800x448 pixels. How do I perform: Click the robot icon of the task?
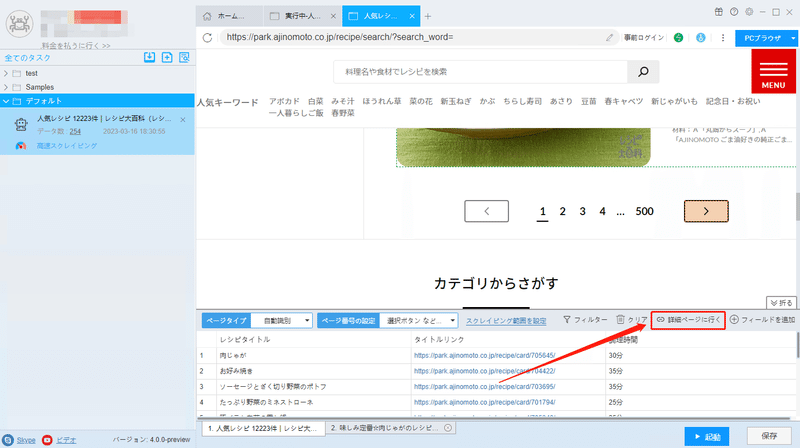21,124
